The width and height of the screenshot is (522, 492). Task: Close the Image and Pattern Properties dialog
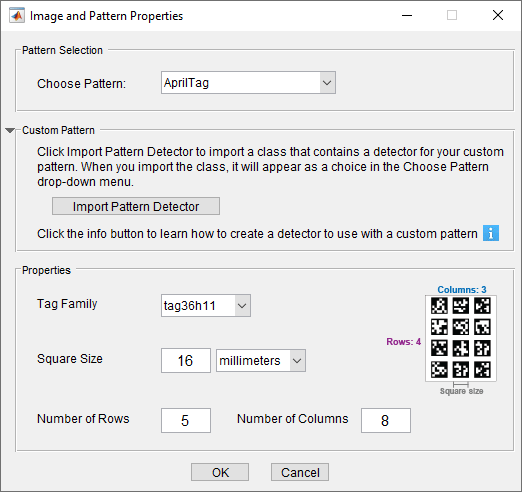click(498, 15)
